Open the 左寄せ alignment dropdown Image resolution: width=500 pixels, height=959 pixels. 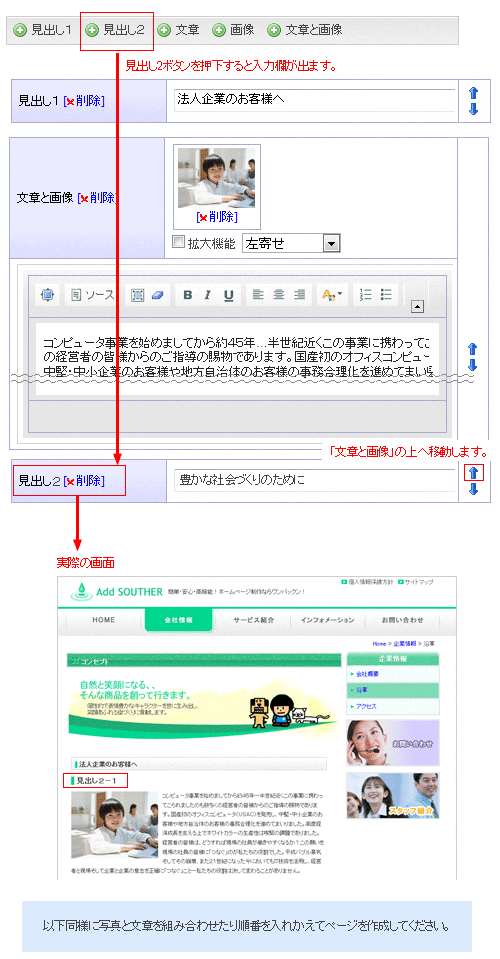coord(292,243)
